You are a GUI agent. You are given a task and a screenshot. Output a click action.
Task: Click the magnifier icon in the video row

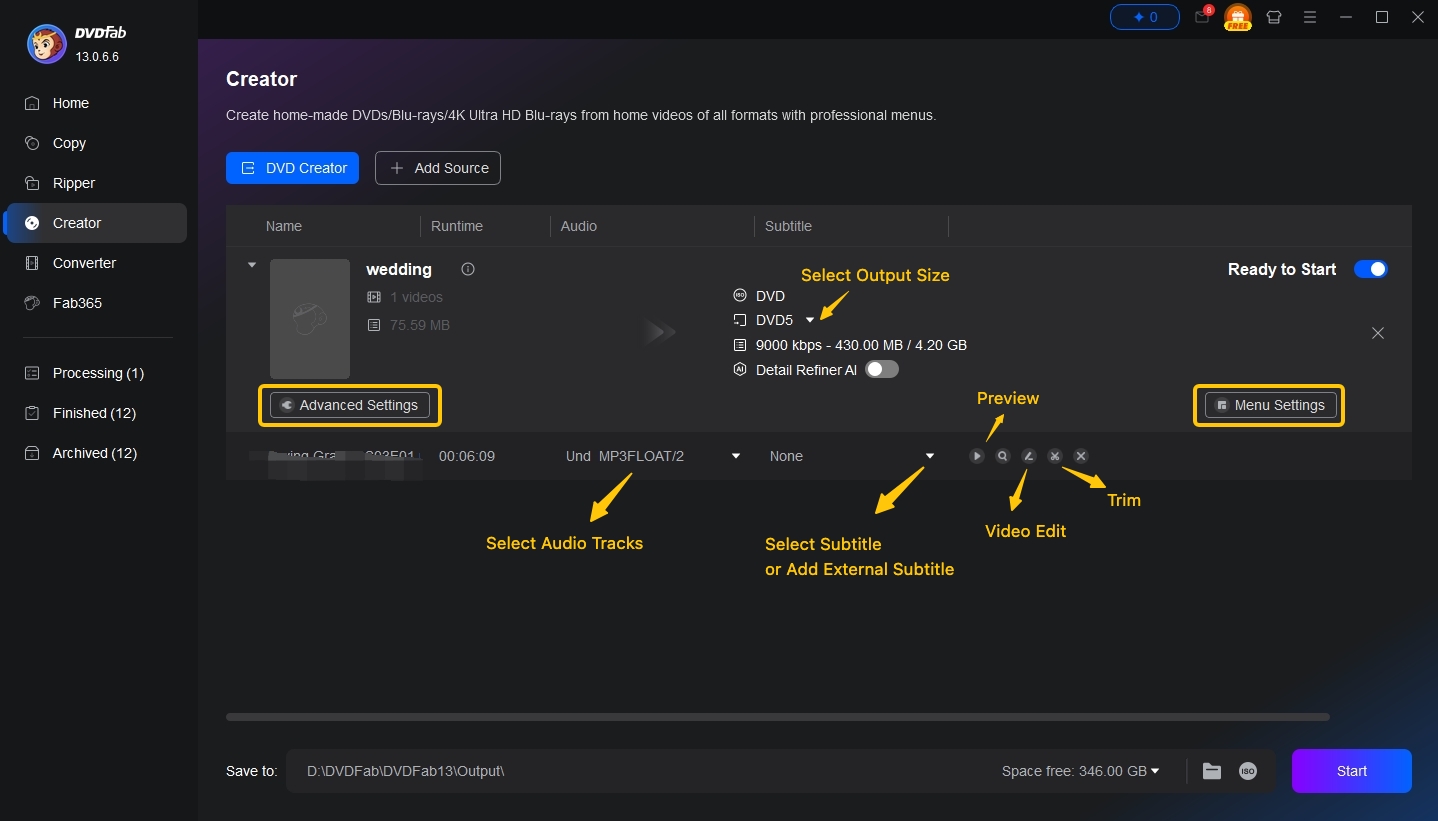[1003, 456]
